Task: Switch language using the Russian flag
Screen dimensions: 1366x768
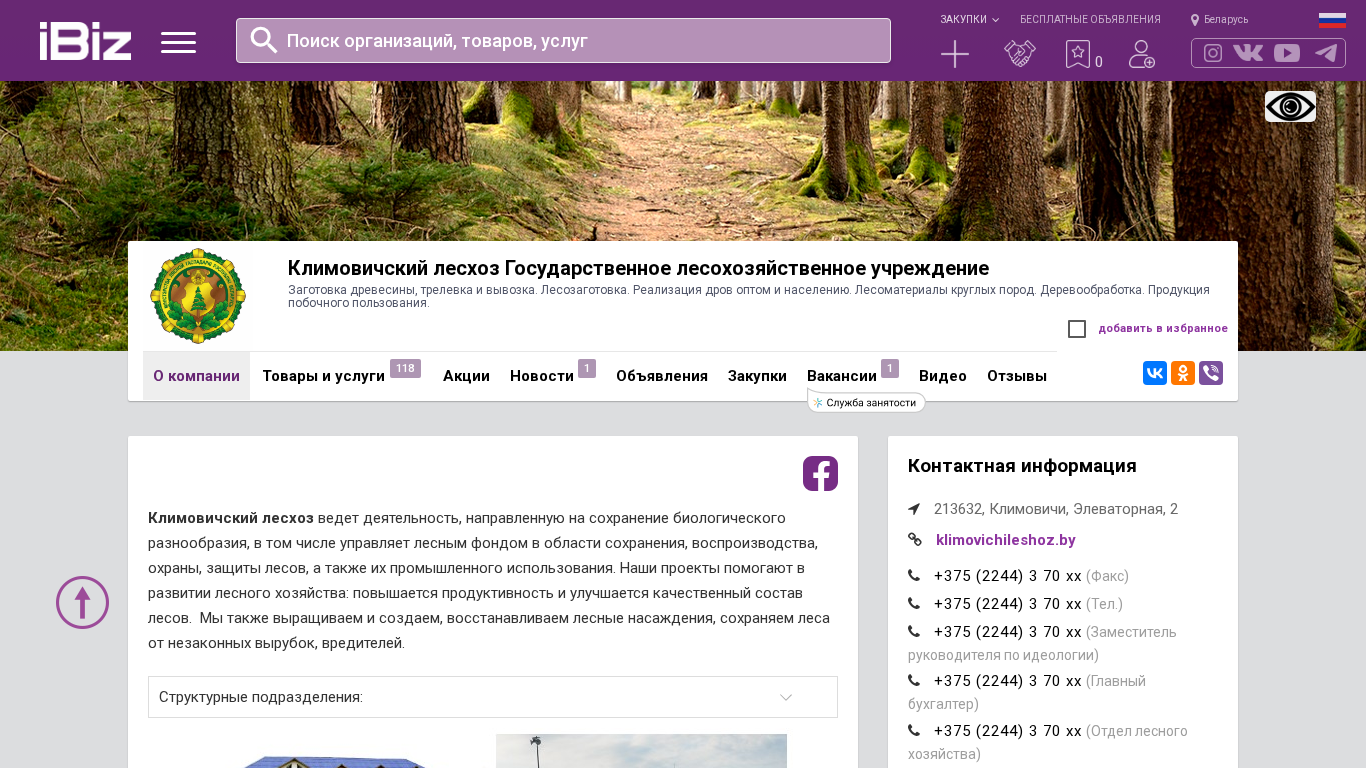Action: [x=1332, y=20]
